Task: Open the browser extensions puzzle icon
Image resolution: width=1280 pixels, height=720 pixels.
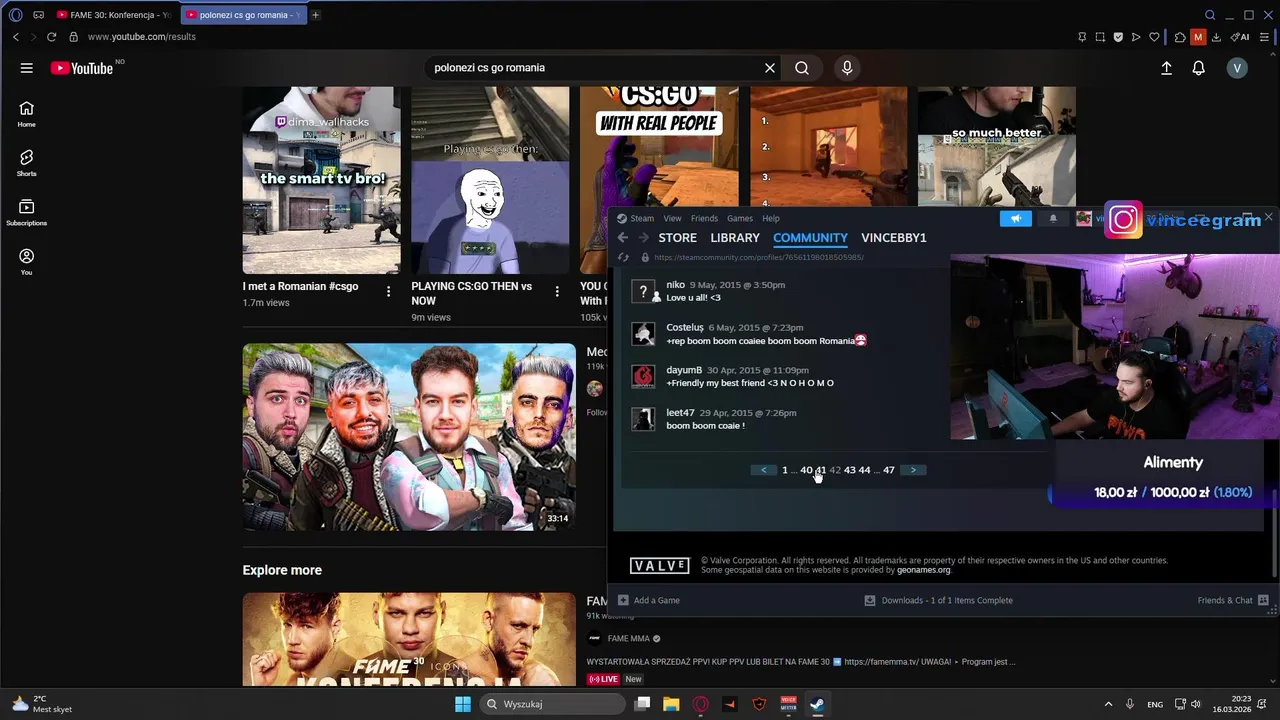Action: (1180, 37)
